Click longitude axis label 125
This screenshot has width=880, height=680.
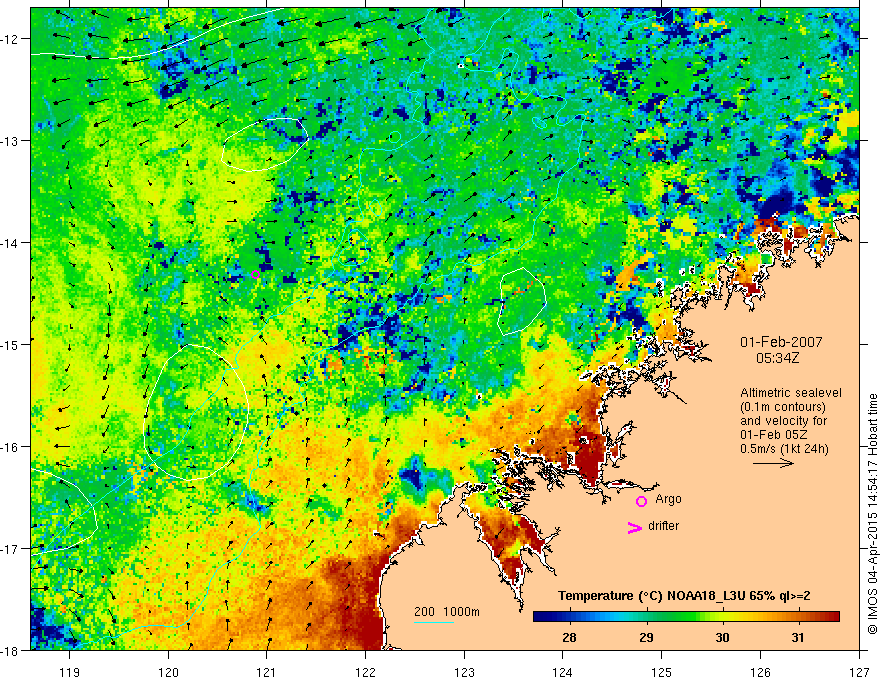pos(661,672)
